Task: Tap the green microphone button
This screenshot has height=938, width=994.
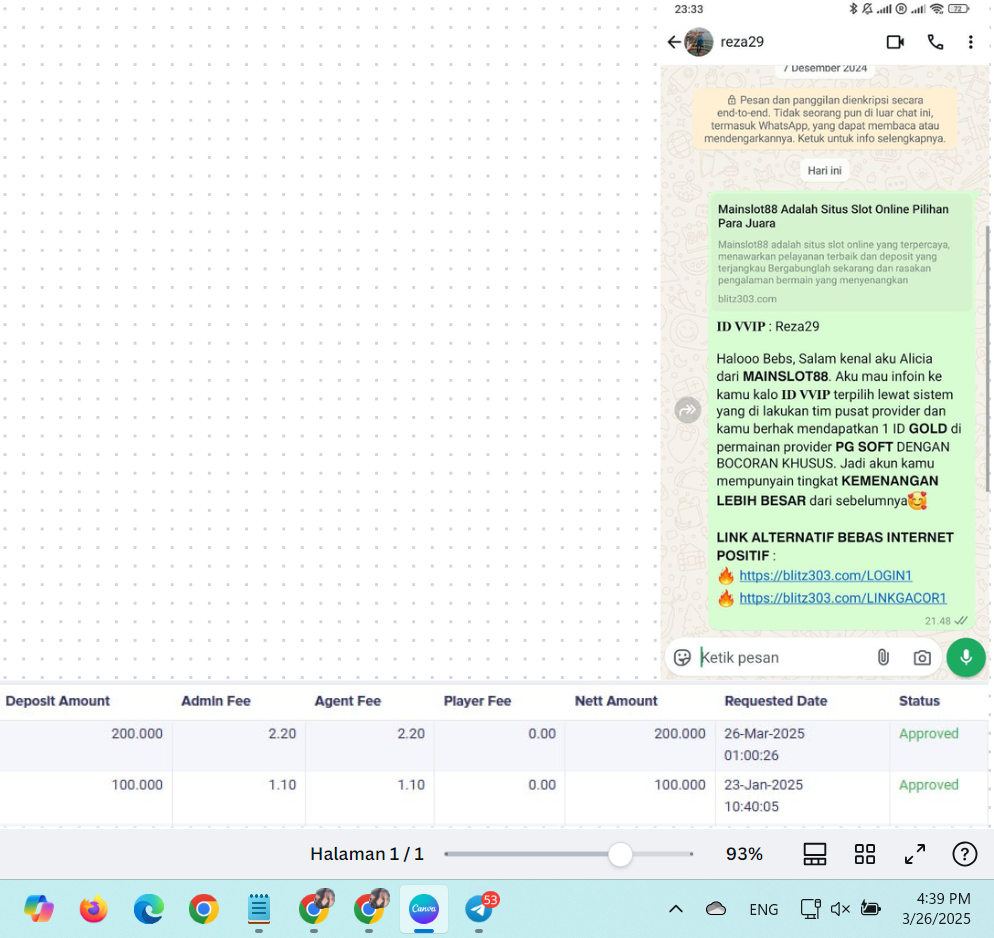Action: tap(965, 657)
